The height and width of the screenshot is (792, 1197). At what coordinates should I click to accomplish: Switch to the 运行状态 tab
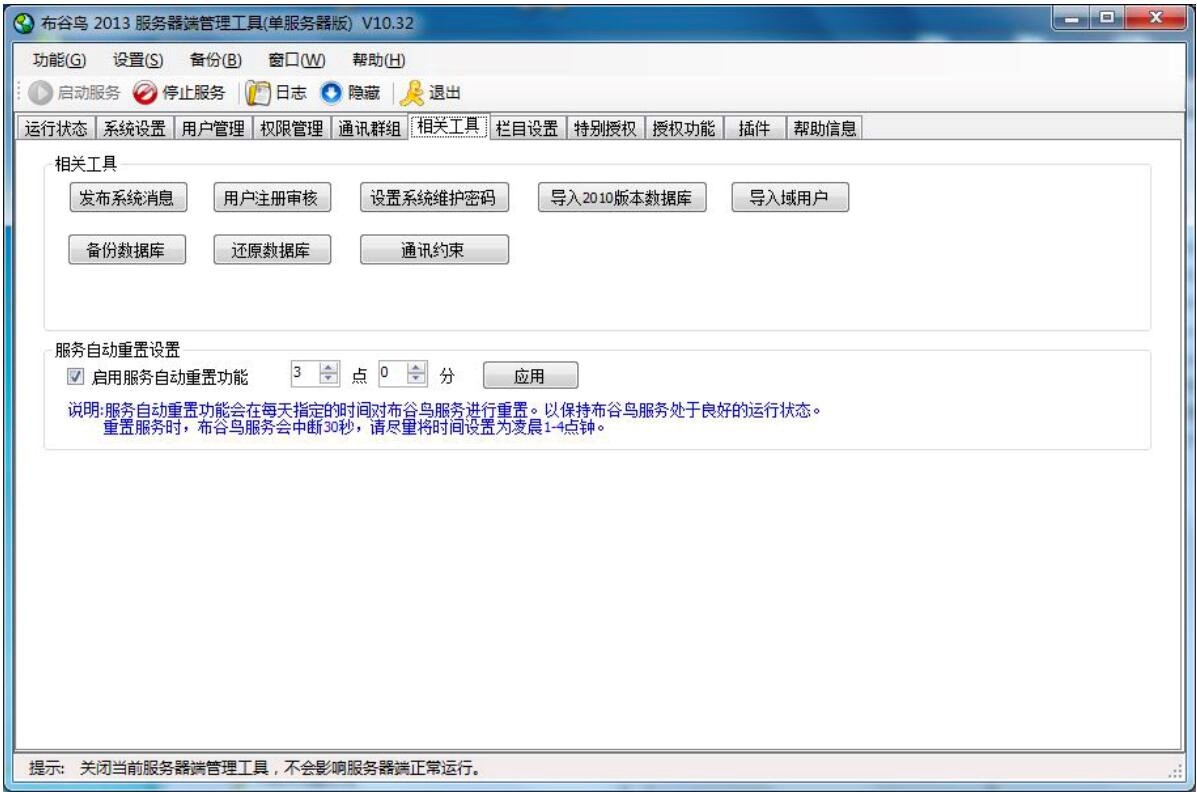pos(55,128)
